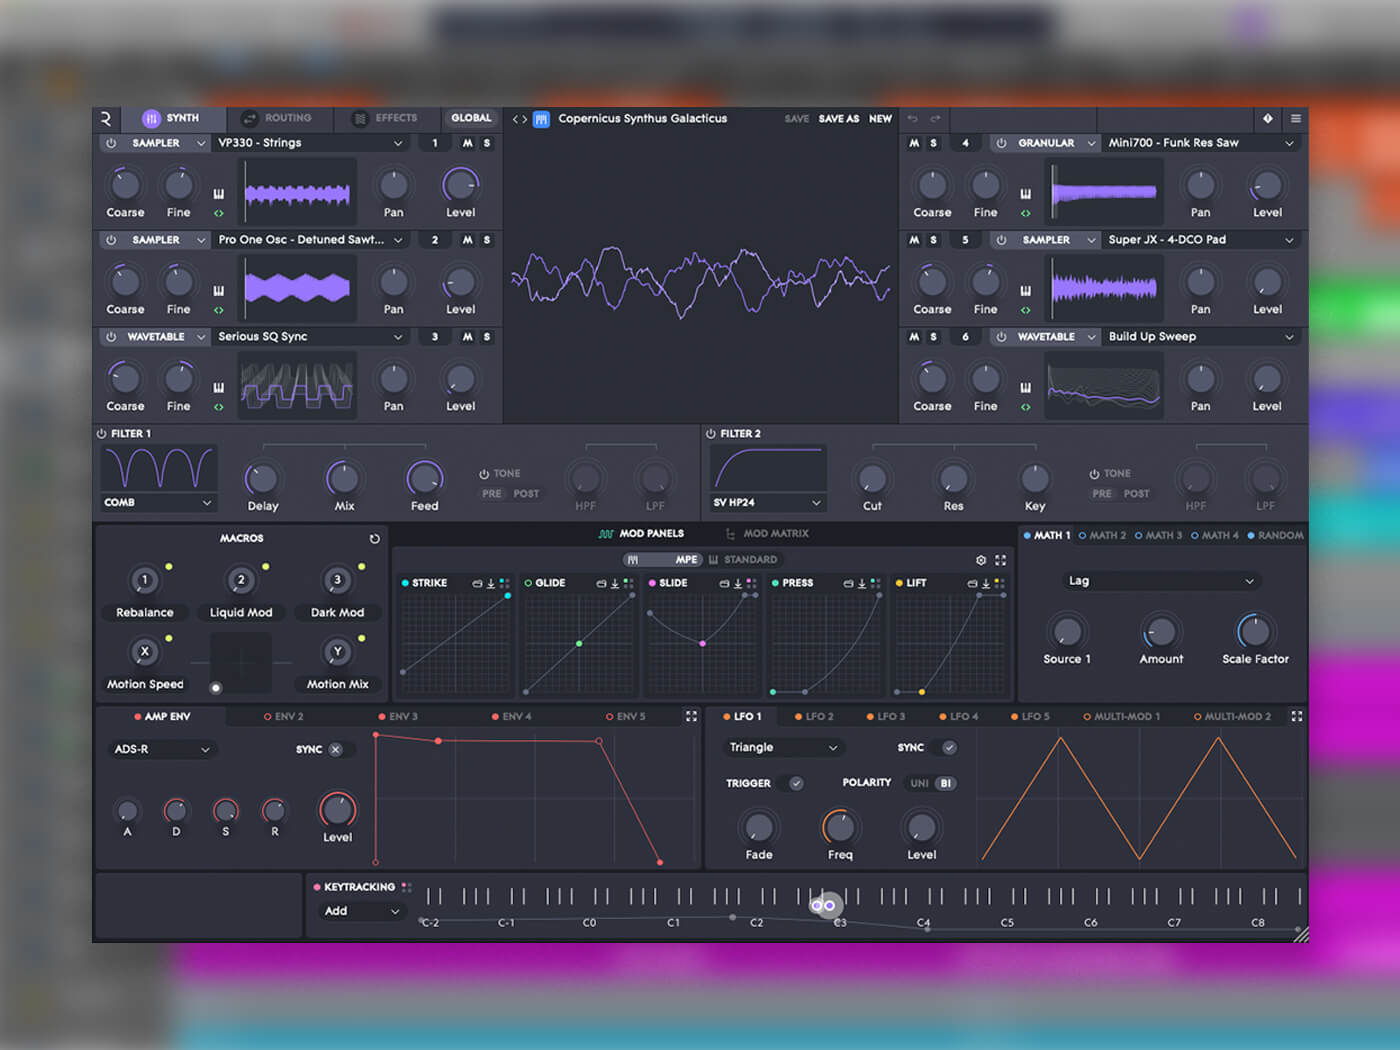Viewport: 1400px width, 1050px height.
Task: Mute oscillator 1 with M button
Action: tap(467, 143)
